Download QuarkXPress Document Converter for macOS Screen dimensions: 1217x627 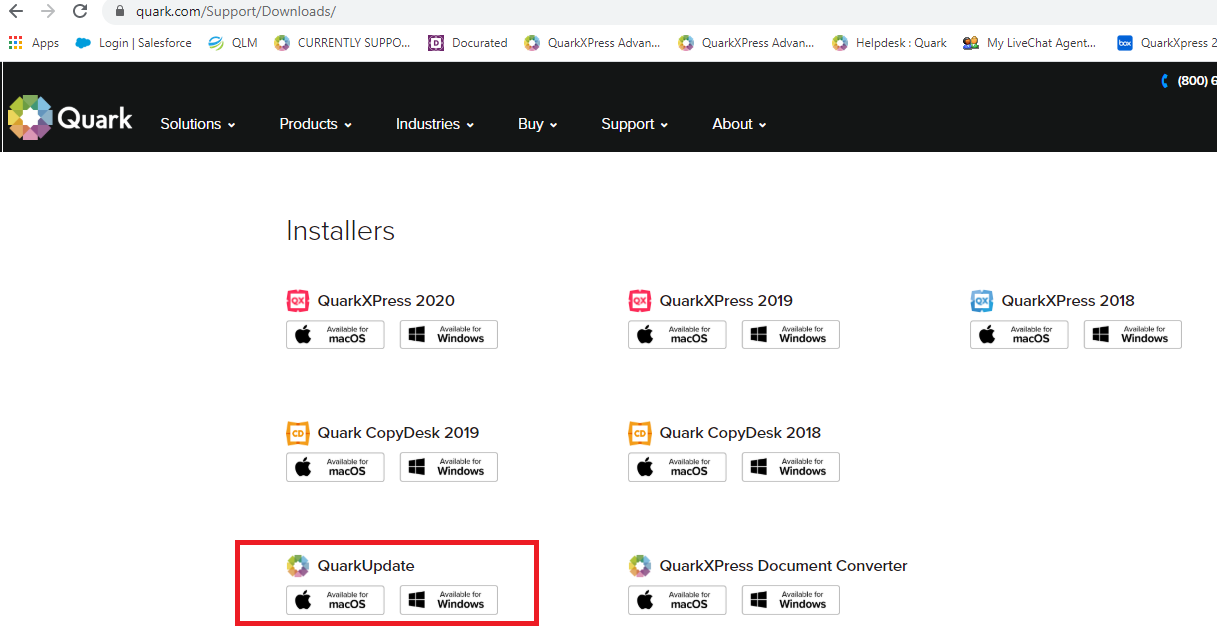click(x=677, y=600)
